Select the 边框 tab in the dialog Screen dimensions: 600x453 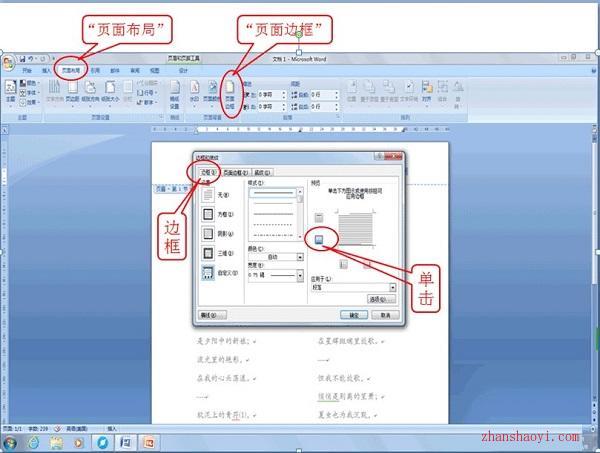209,173
